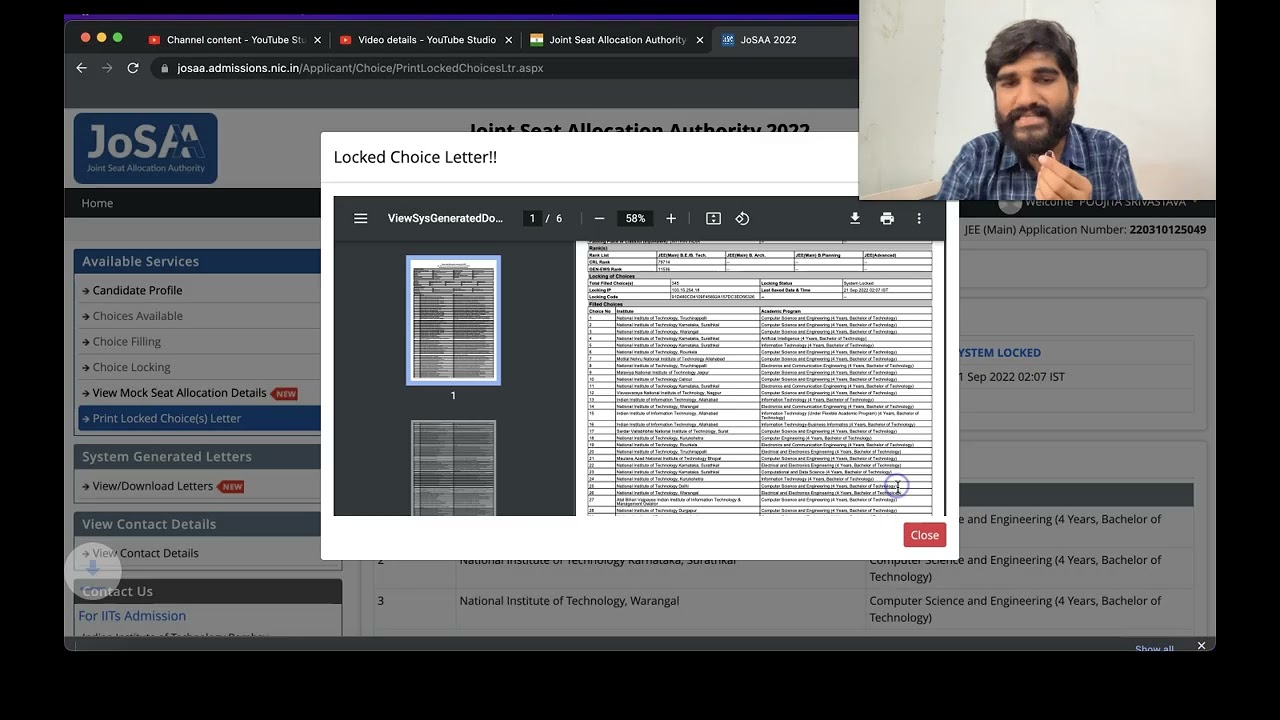
Task: Click the SYSTEM LOCKED status text
Action: 999,353
